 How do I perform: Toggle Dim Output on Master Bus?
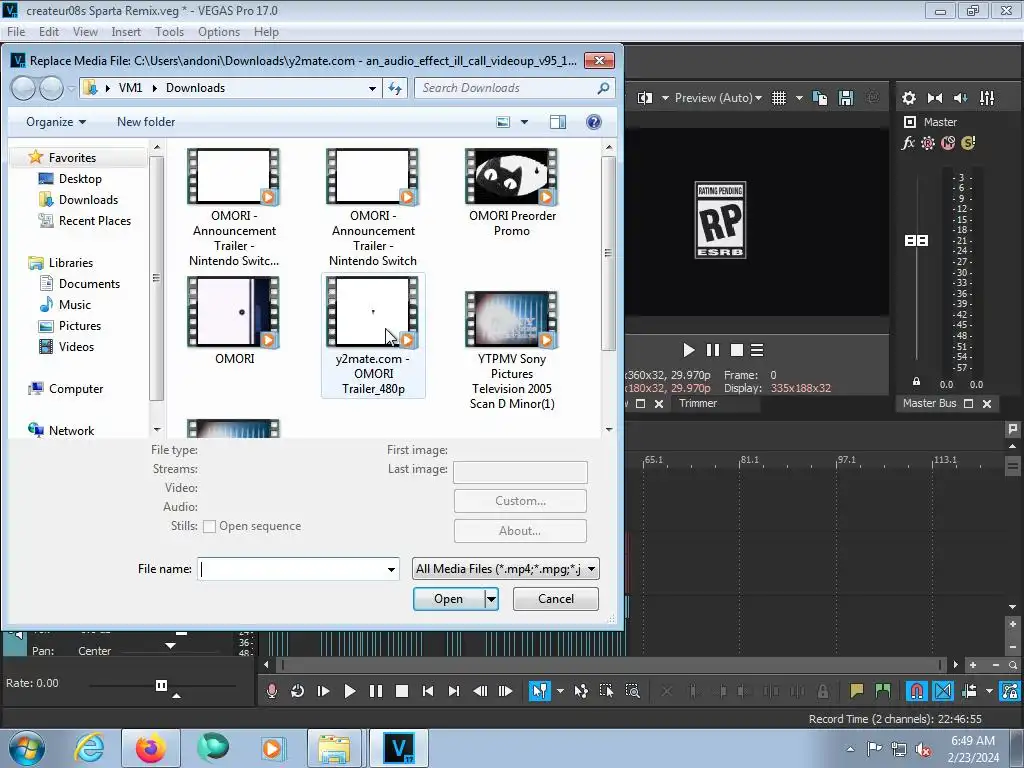pos(961,98)
